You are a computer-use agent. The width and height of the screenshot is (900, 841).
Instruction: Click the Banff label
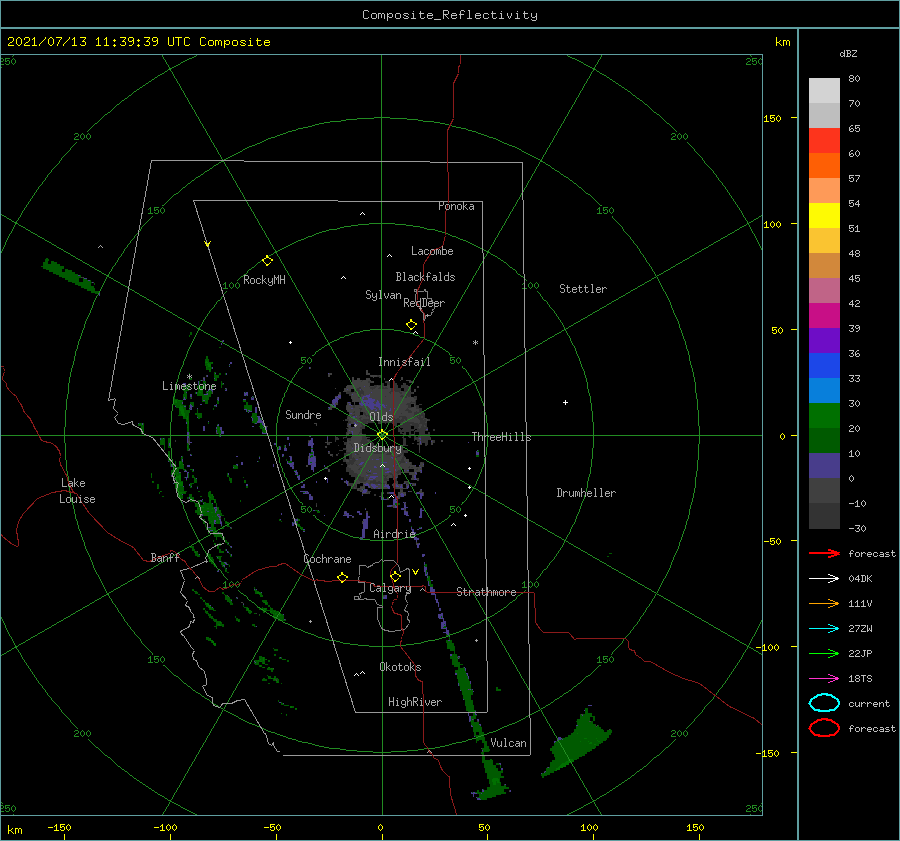pos(165,557)
